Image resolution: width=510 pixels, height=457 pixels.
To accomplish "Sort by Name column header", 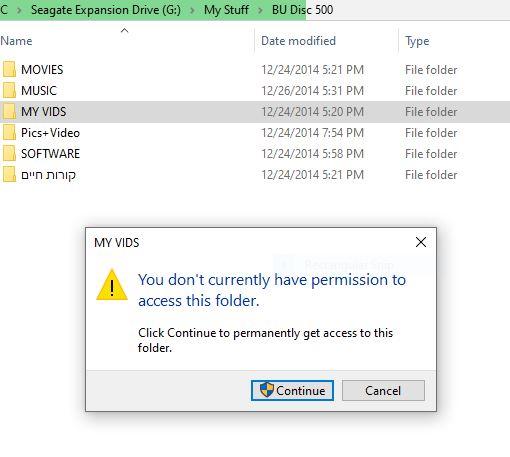I will 16,41.
